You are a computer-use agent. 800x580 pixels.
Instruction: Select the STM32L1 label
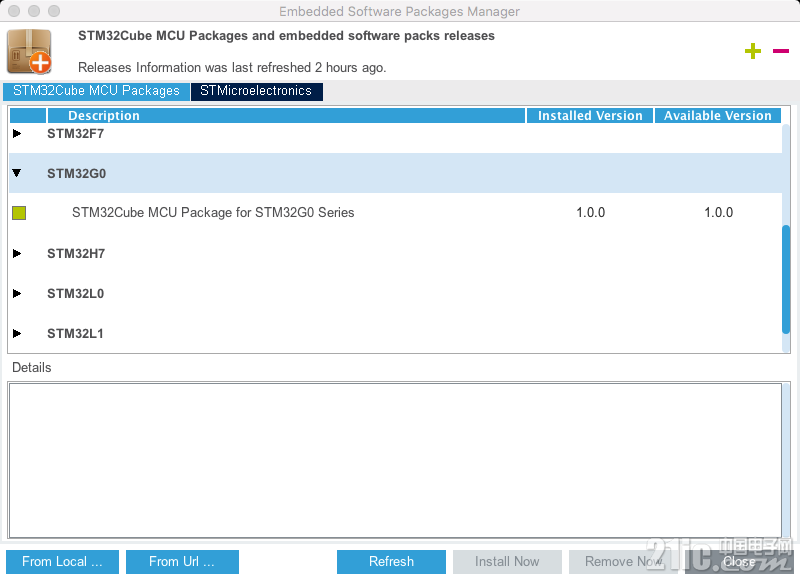(x=75, y=334)
